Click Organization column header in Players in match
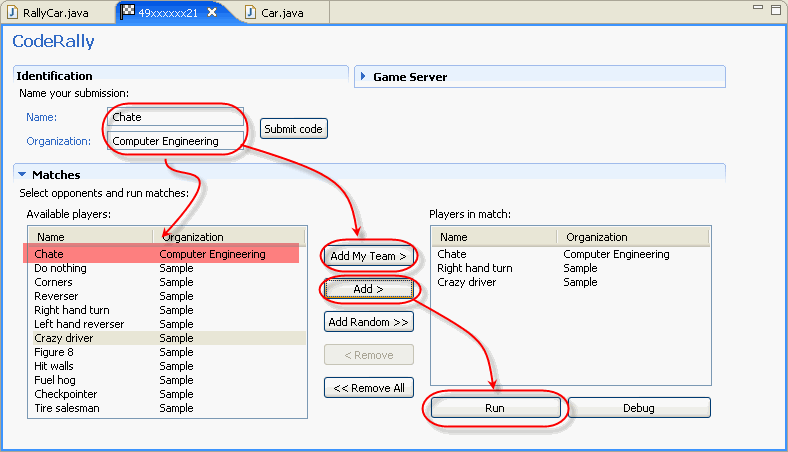The image size is (788, 452). pos(633,237)
